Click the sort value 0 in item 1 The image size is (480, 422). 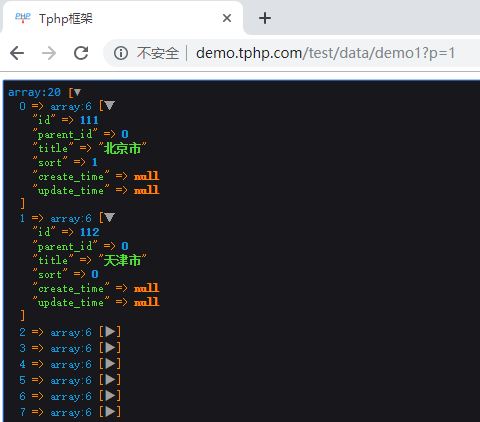click(x=95, y=274)
